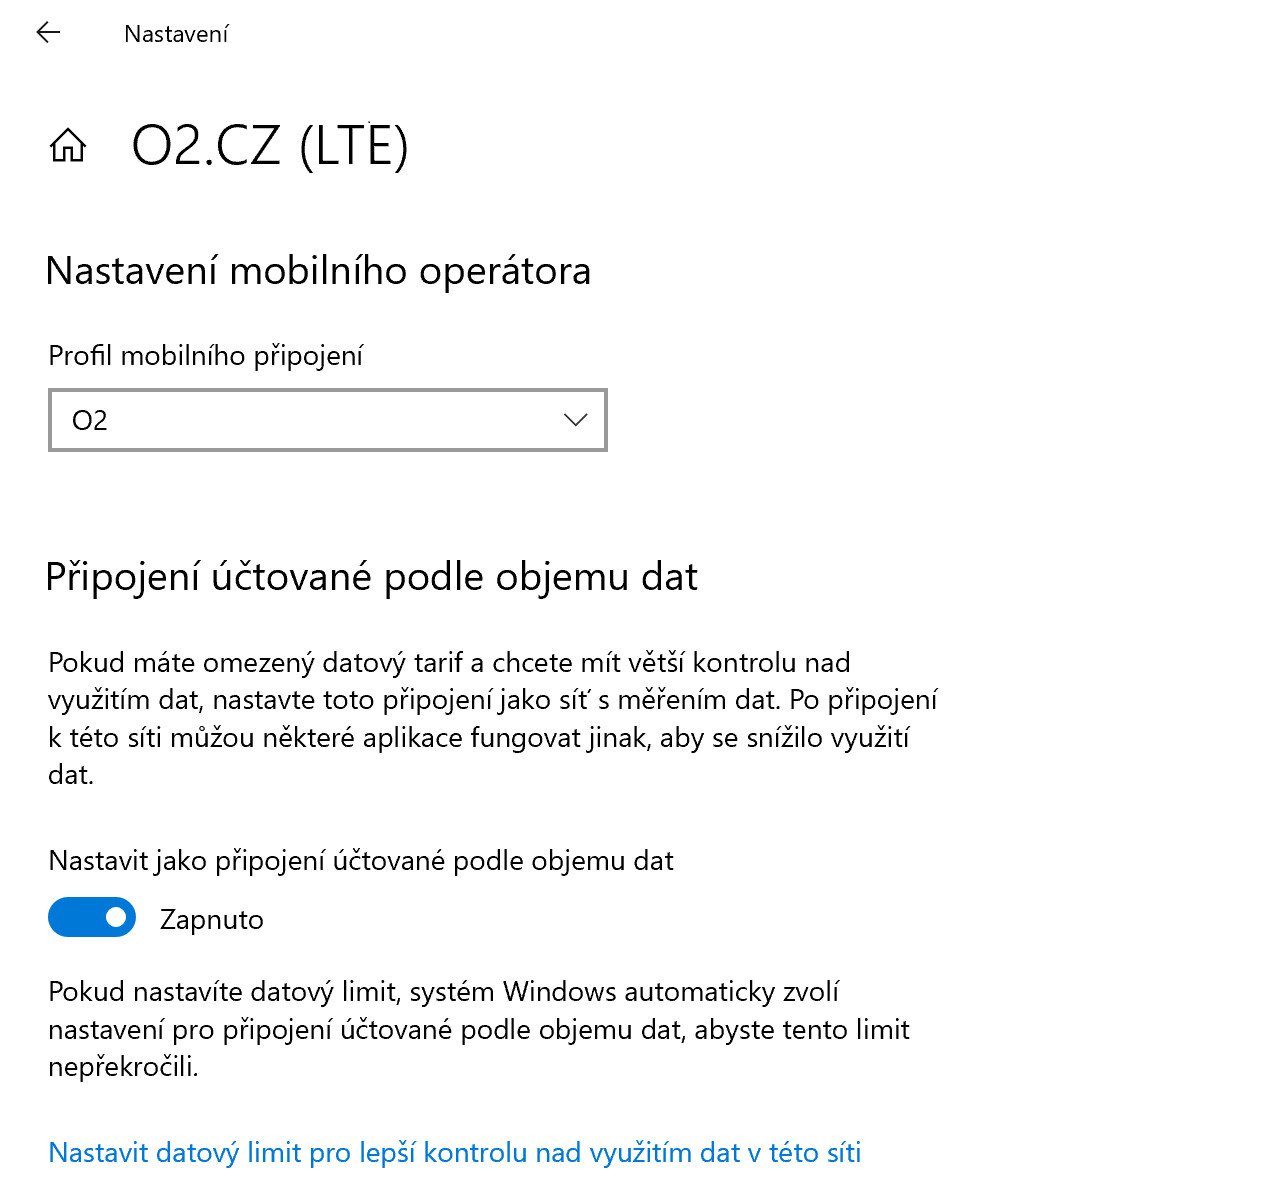This screenshot has width=1268, height=1202.
Task: Click the trailing "nepřekročili." text line
Action: point(123,1067)
